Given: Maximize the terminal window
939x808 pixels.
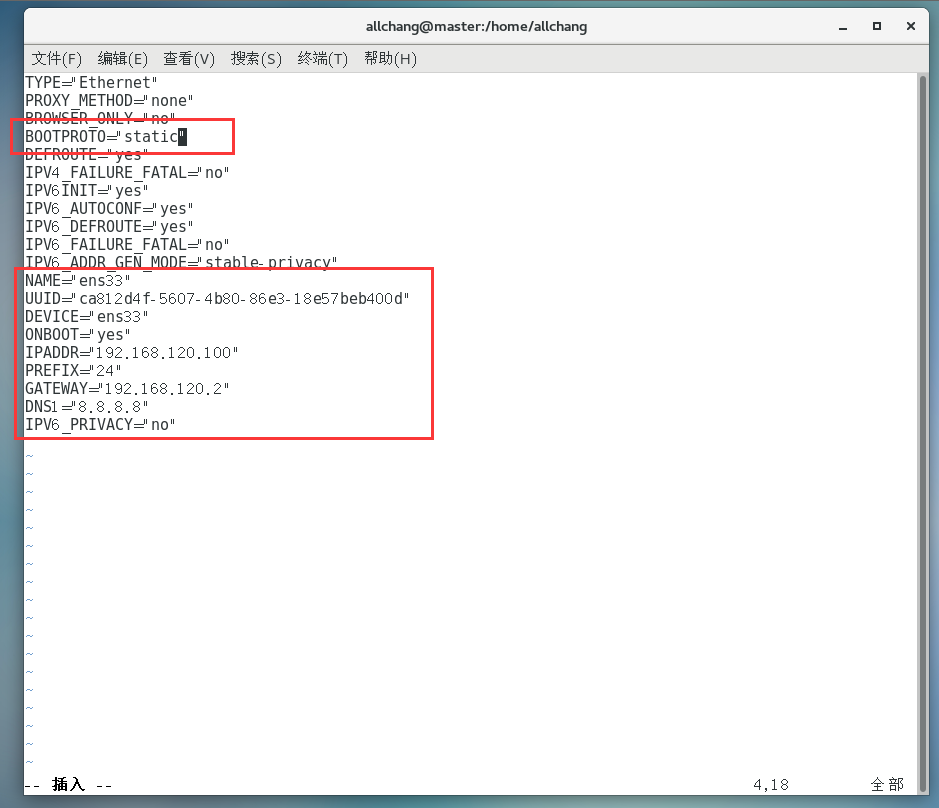Looking at the screenshot, I should tap(877, 26).
